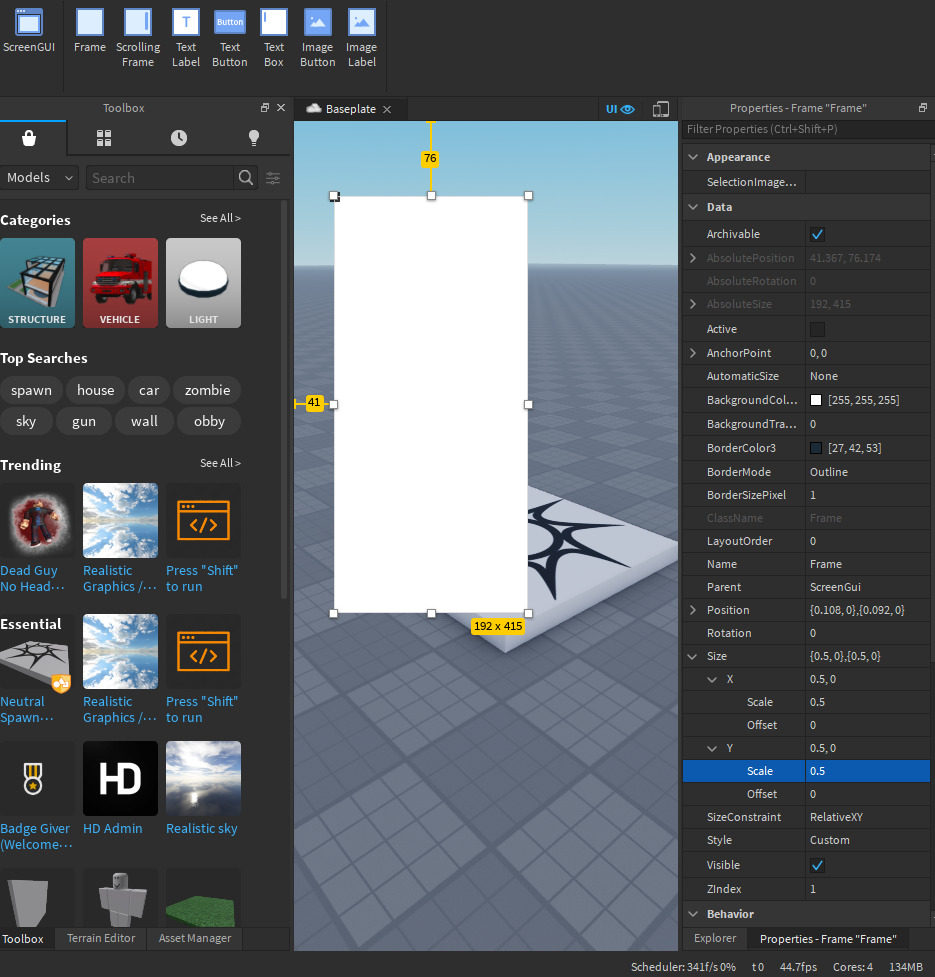
Task: Expand the AnchorPoint property
Action: pyautogui.click(x=693, y=353)
